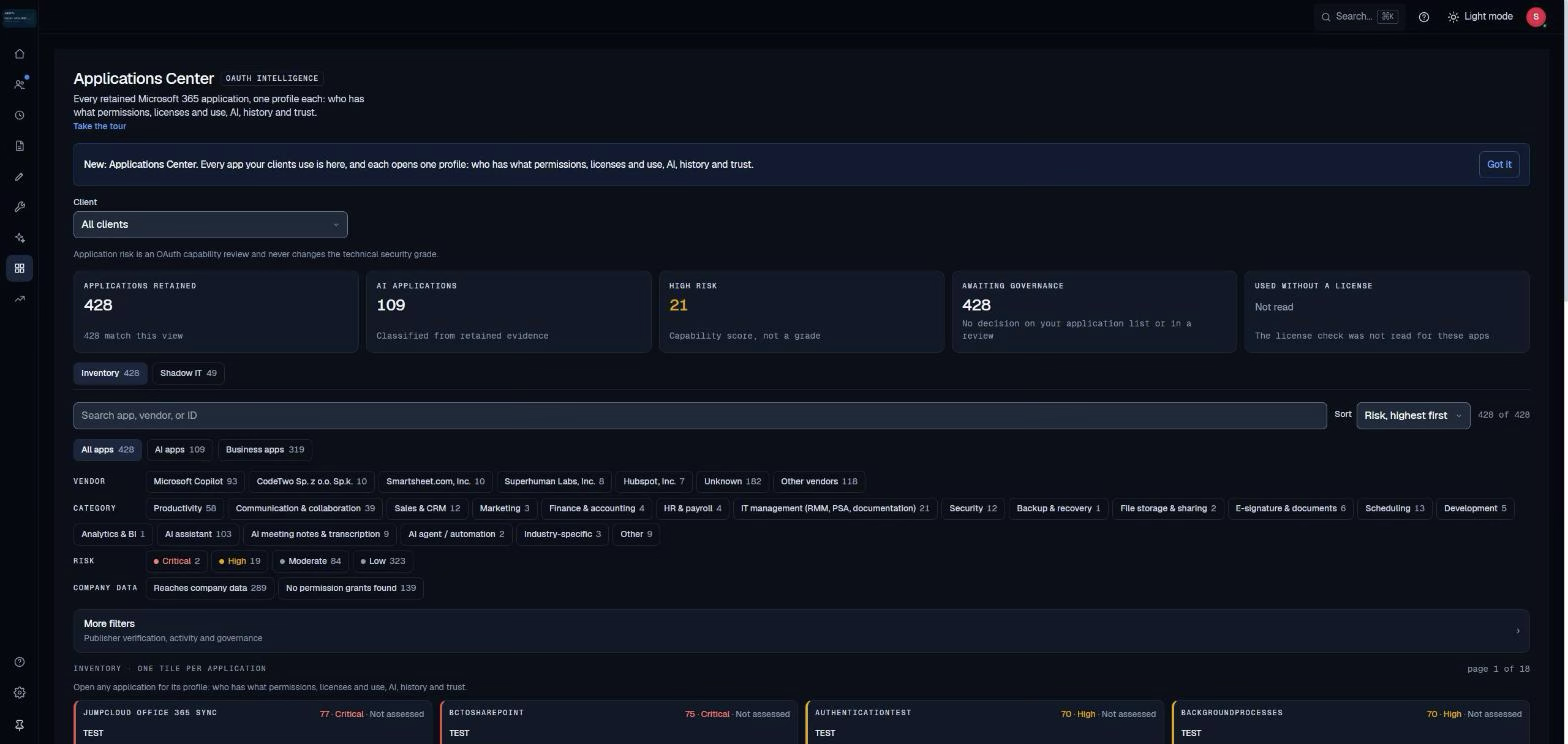Toggle the Critical risk filter
This screenshot has height=744, width=1568.
(176, 561)
